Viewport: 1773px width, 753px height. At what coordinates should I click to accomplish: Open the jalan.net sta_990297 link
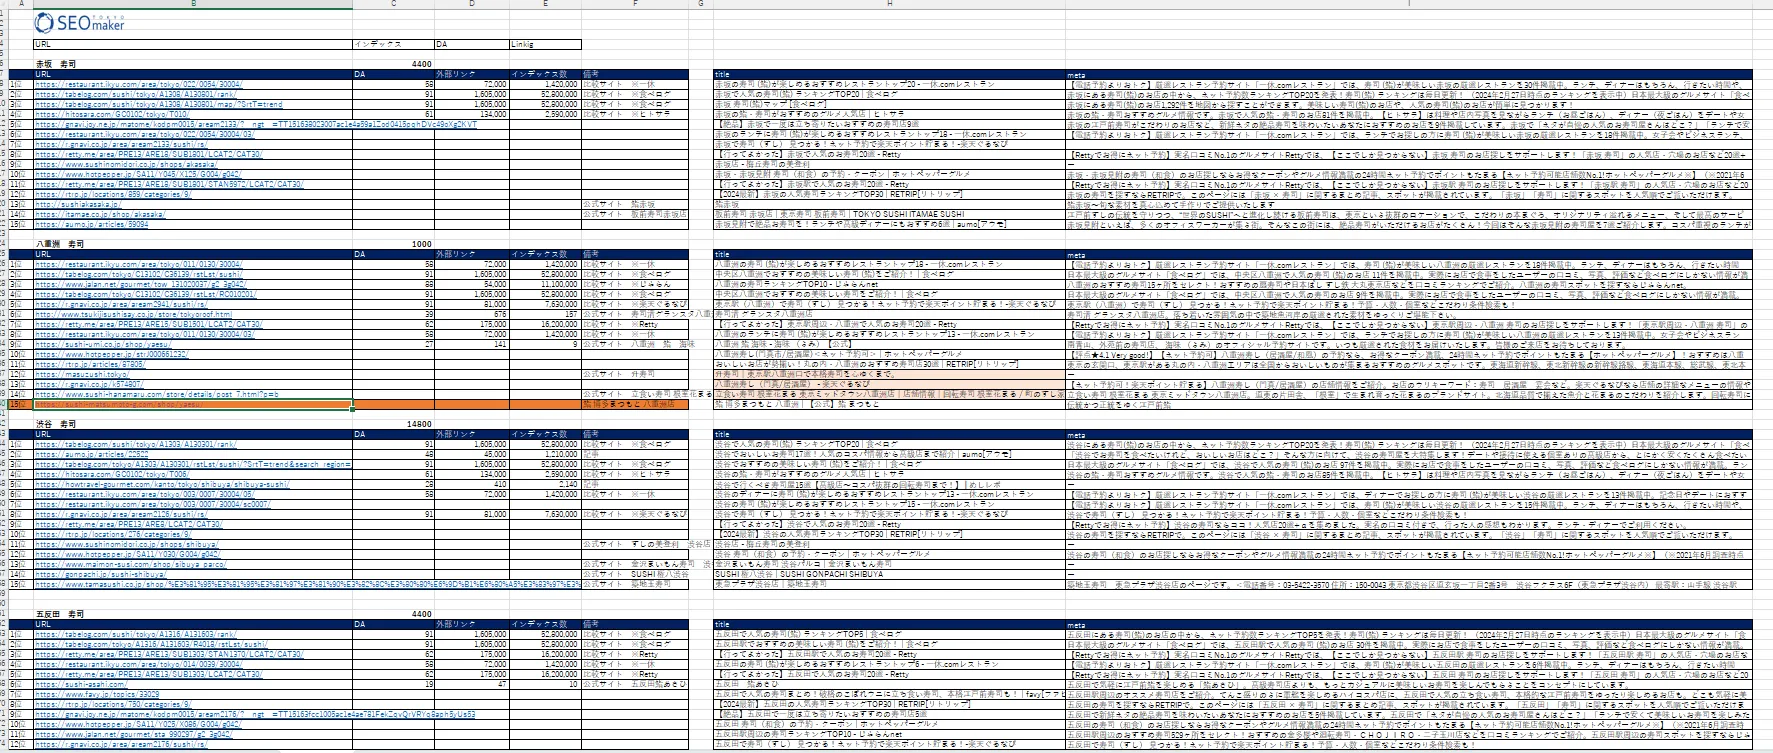point(134,734)
